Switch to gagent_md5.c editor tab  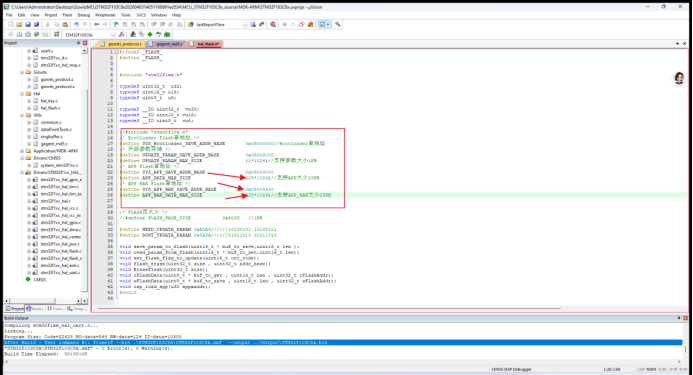point(166,44)
